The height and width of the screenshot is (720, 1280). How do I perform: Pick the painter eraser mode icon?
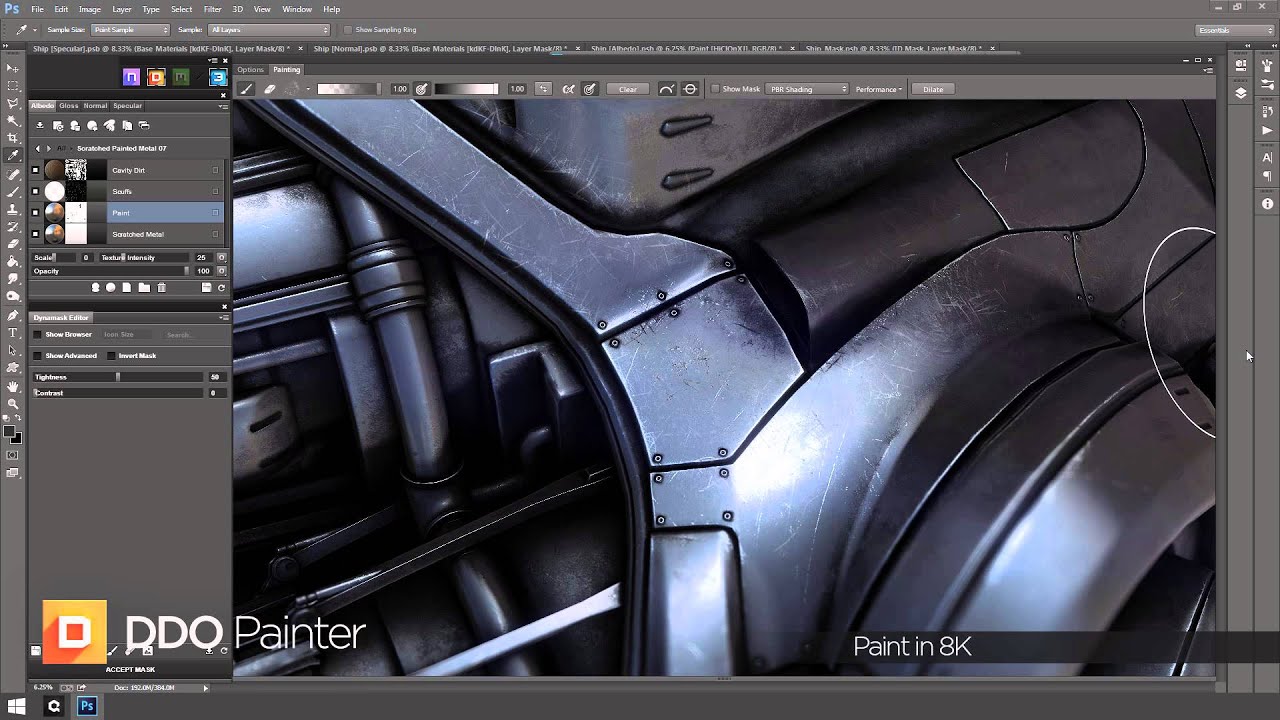pyautogui.click(x=270, y=89)
